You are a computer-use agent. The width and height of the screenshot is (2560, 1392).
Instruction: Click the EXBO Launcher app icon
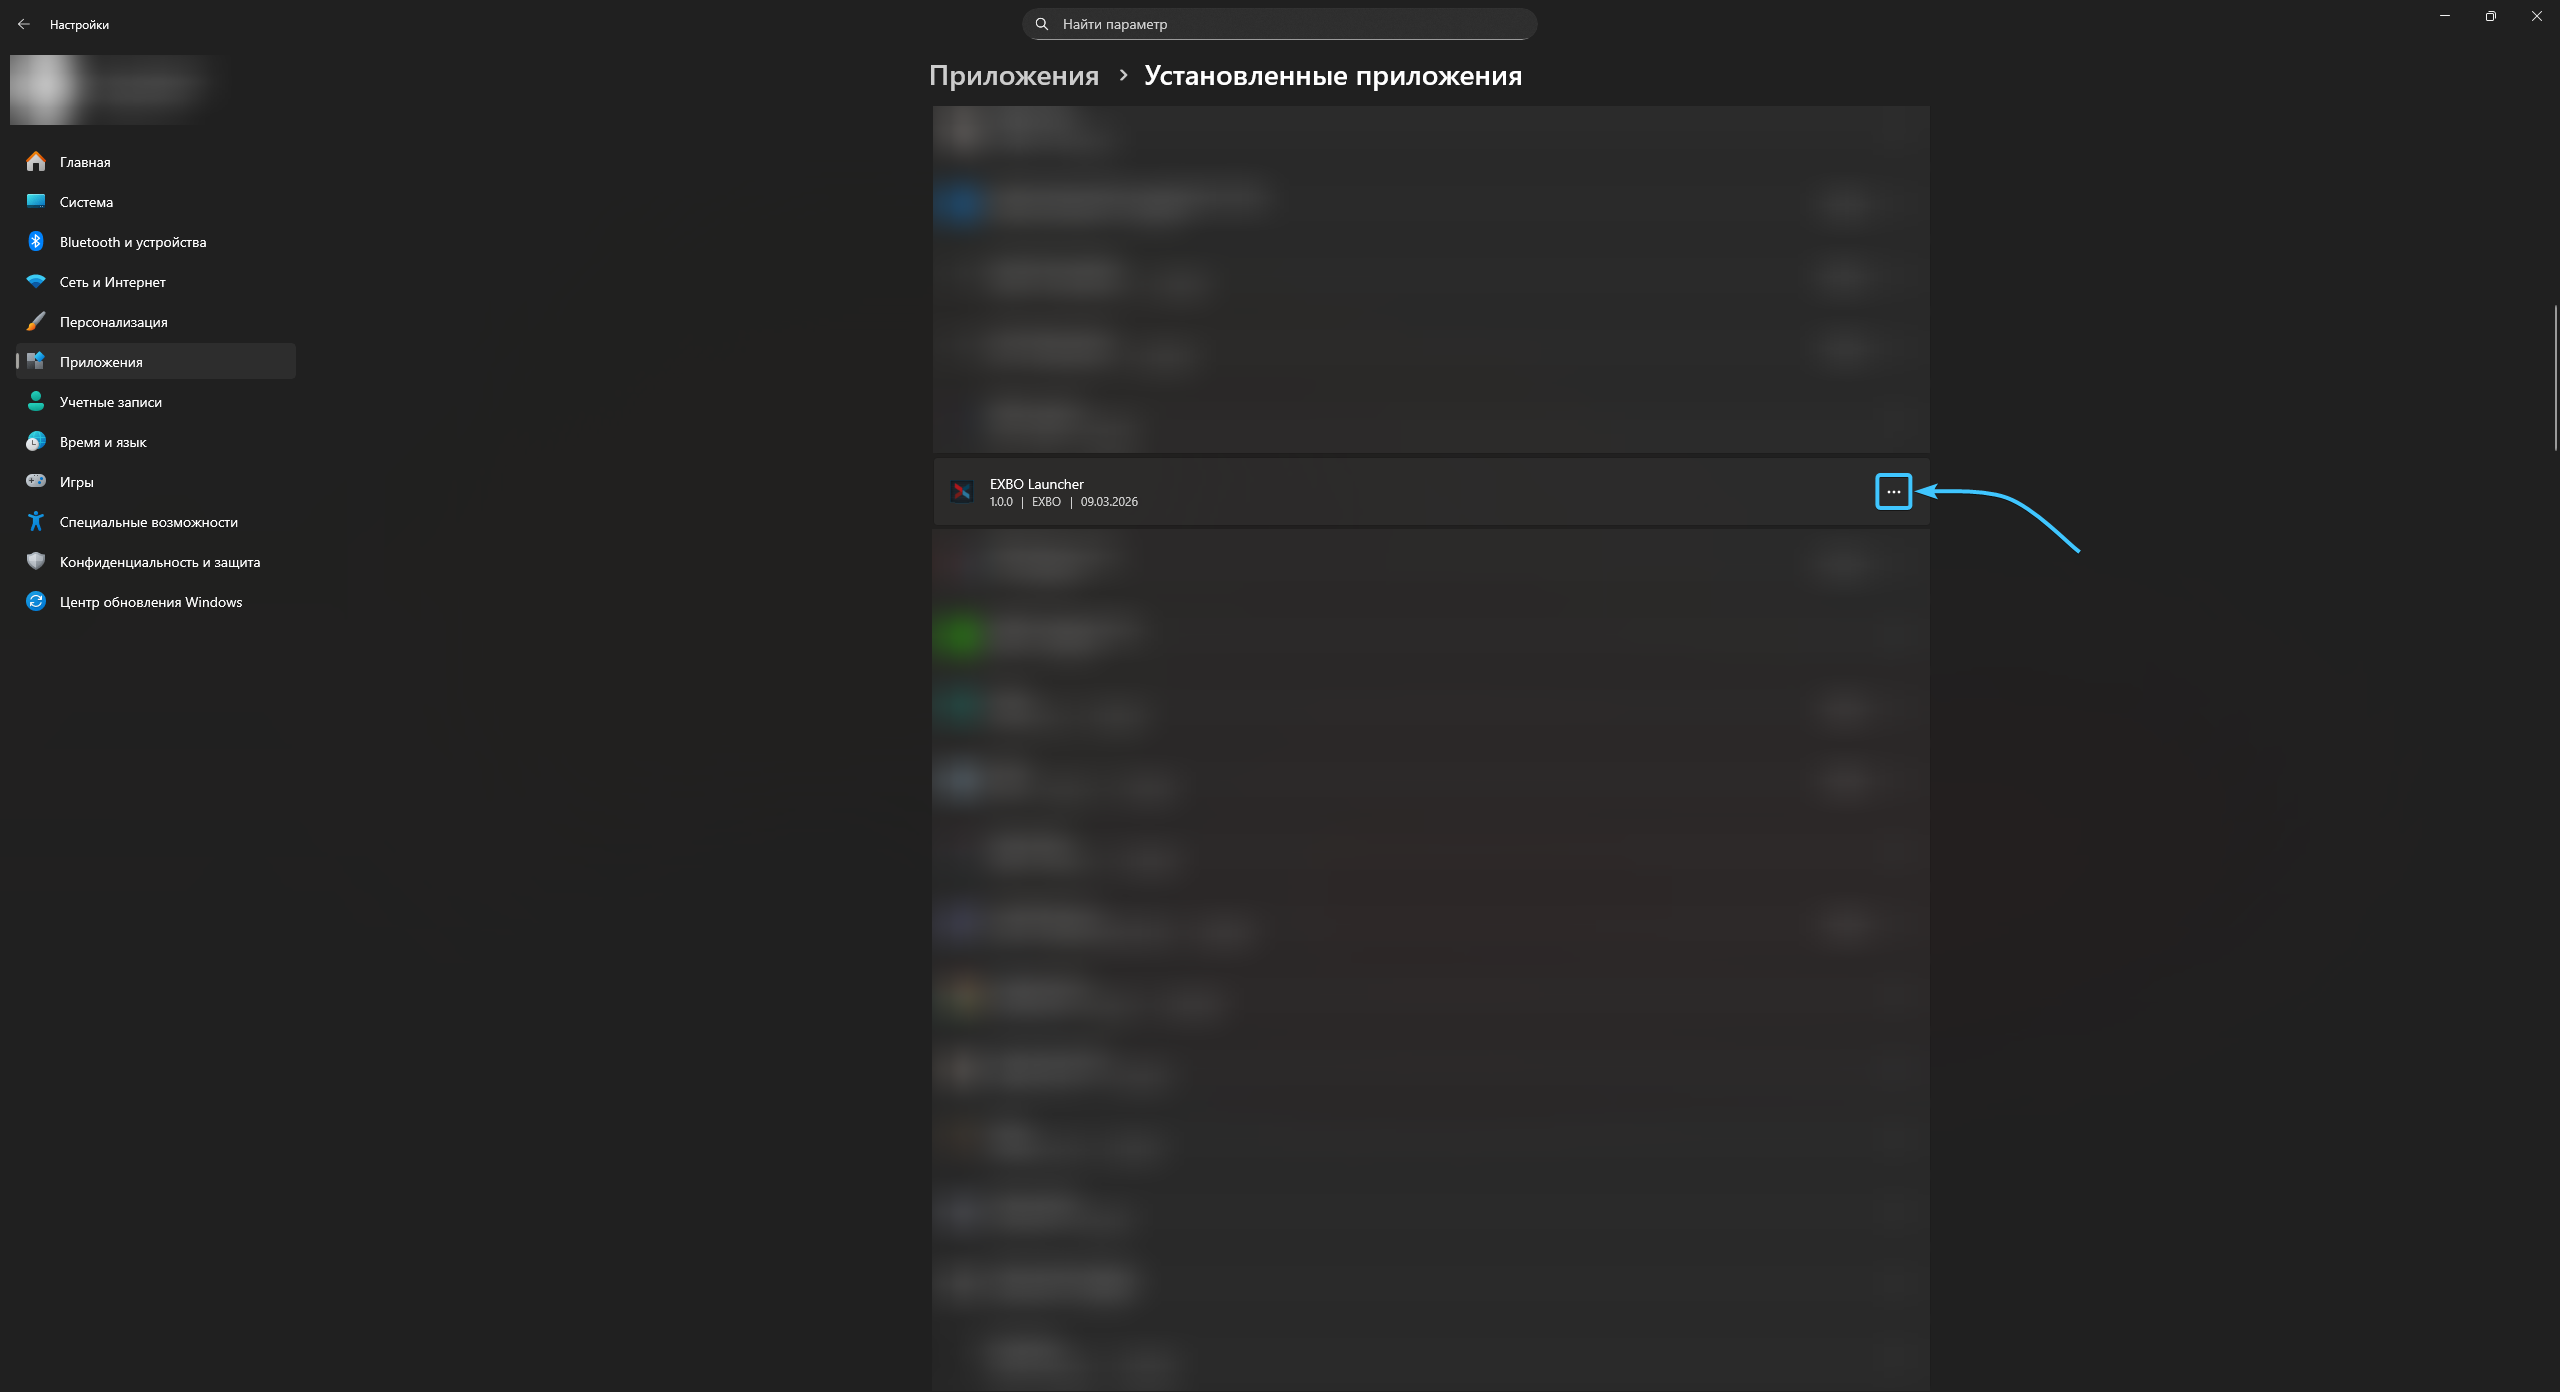click(961, 491)
